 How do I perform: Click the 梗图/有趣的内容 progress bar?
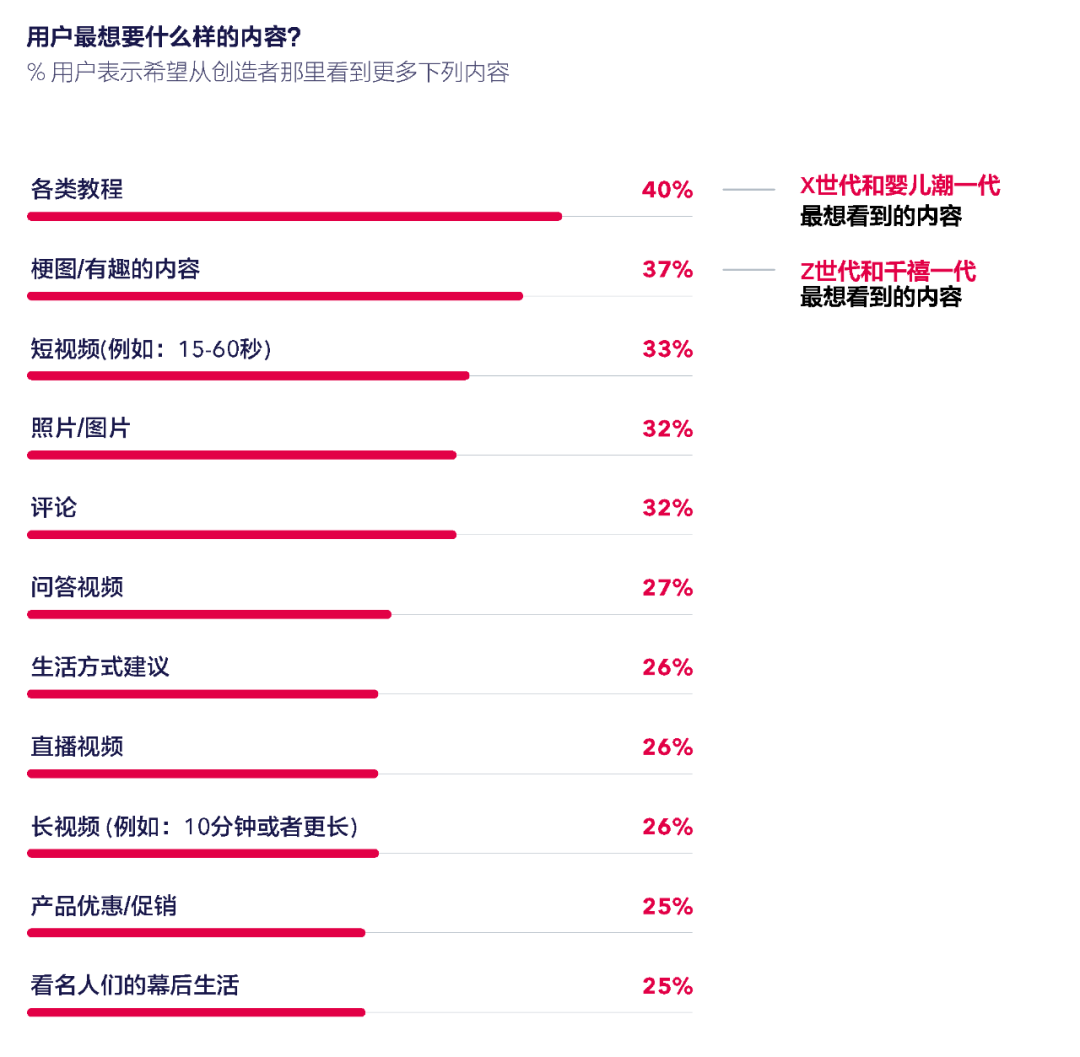click(x=275, y=296)
